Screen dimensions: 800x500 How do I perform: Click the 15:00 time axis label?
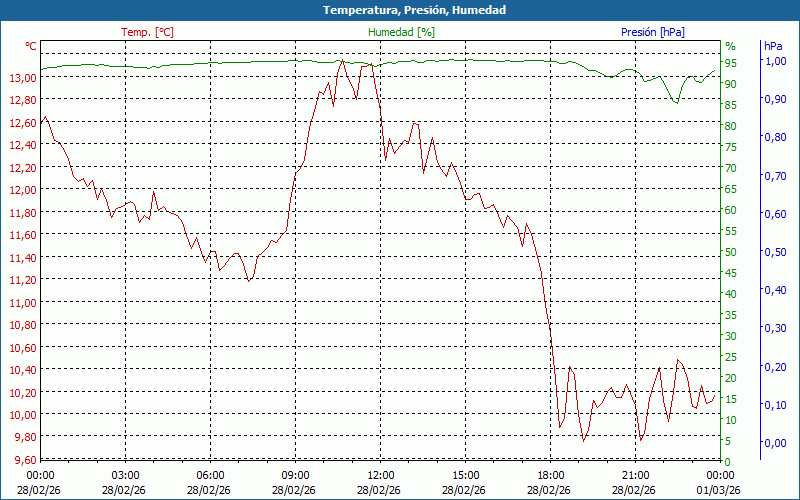pyautogui.click(x=466, y=475)
